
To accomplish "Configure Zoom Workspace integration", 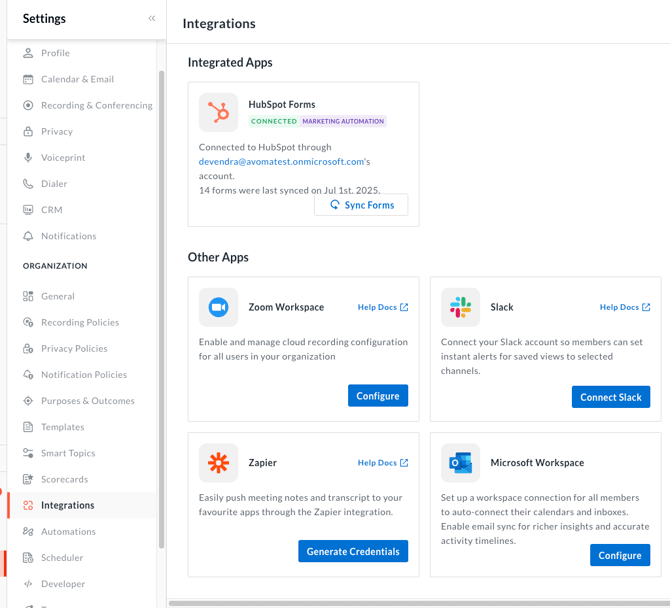I will pos(378,396).
